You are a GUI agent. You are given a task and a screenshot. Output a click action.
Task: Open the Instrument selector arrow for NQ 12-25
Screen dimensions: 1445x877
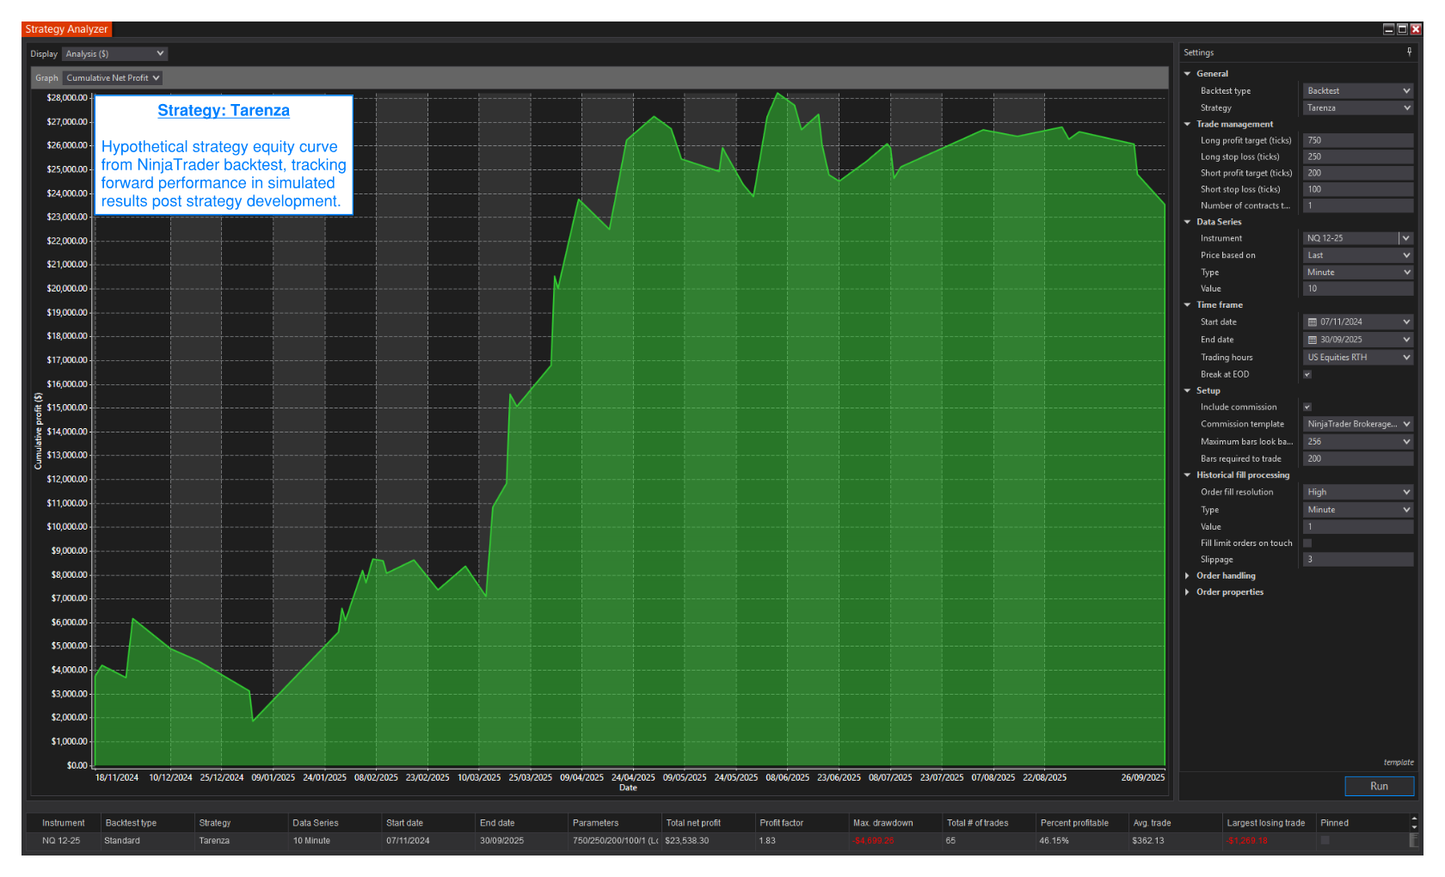click(x=1406, y=238)
